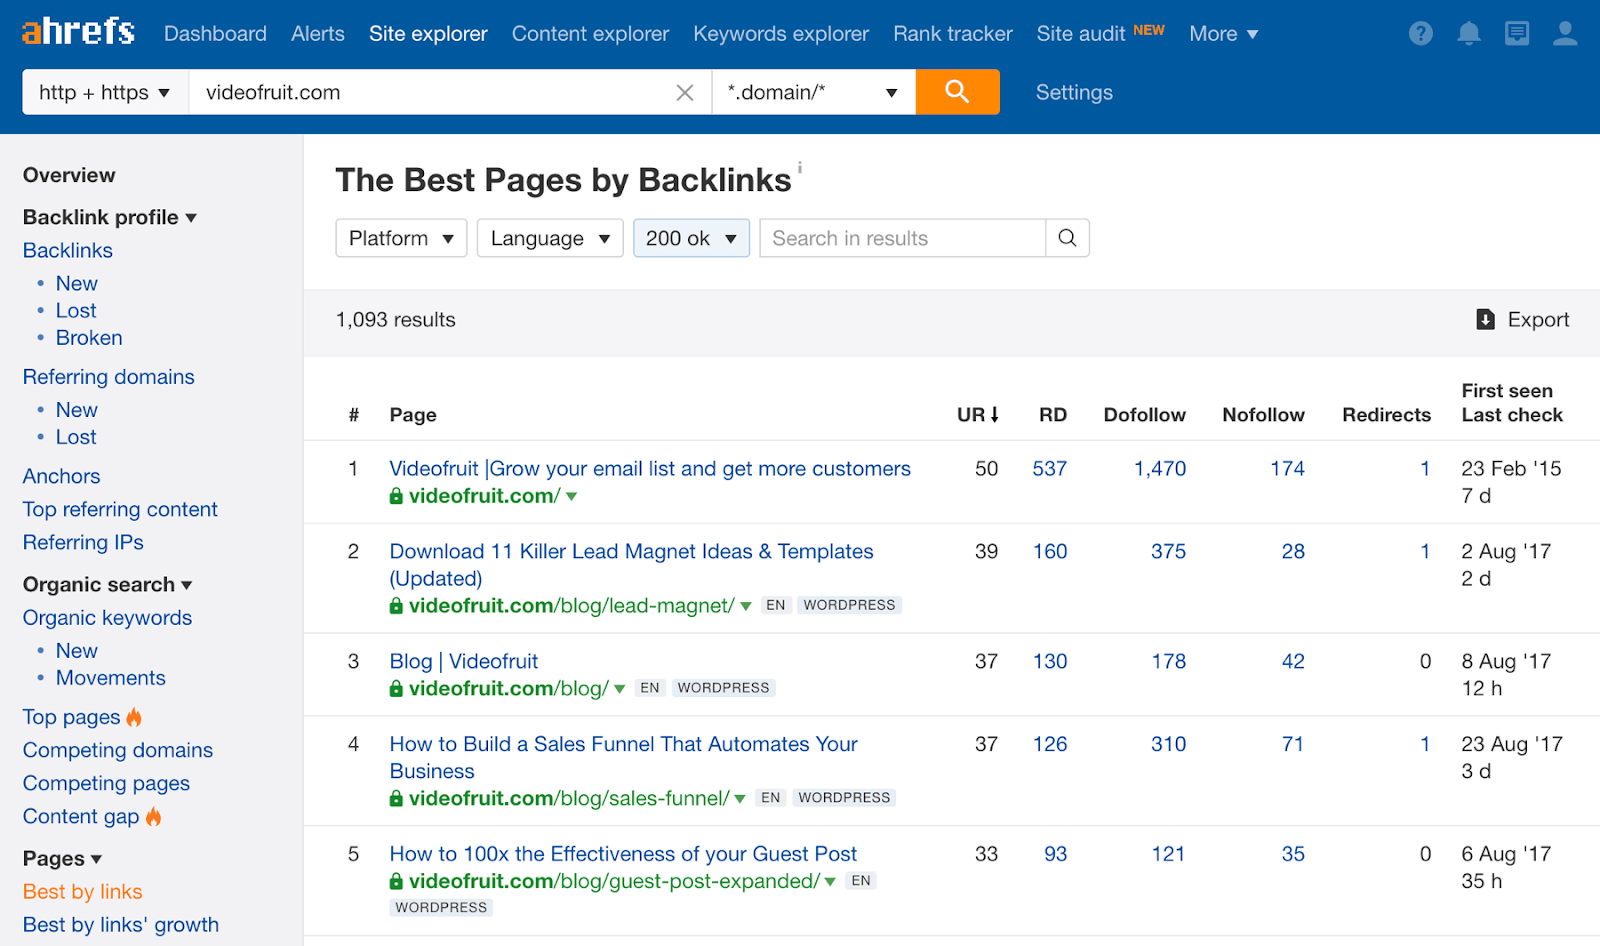Open the user account icon
This screenshot has width=1600, height=946.
point(1565,34)
